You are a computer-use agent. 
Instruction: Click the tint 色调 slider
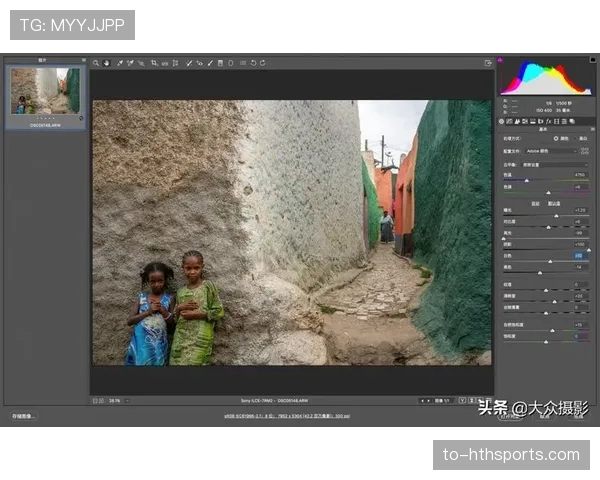coord(546,193)
